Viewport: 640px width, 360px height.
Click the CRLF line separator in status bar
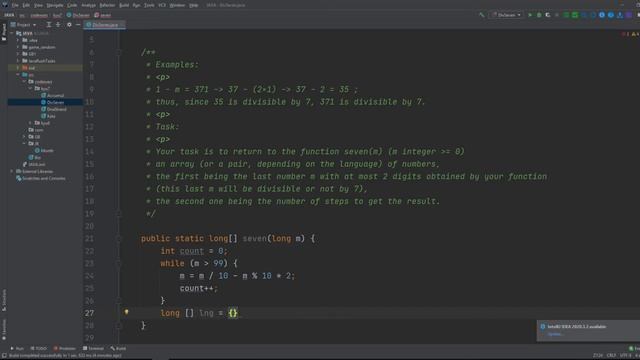pos(611,356)
